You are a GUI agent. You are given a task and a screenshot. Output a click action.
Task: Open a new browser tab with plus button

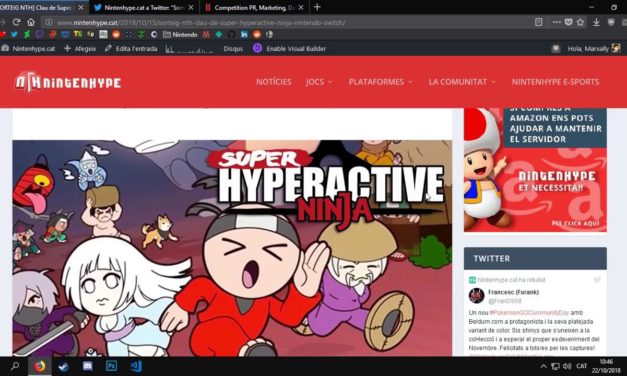click(x=317, y=7)
